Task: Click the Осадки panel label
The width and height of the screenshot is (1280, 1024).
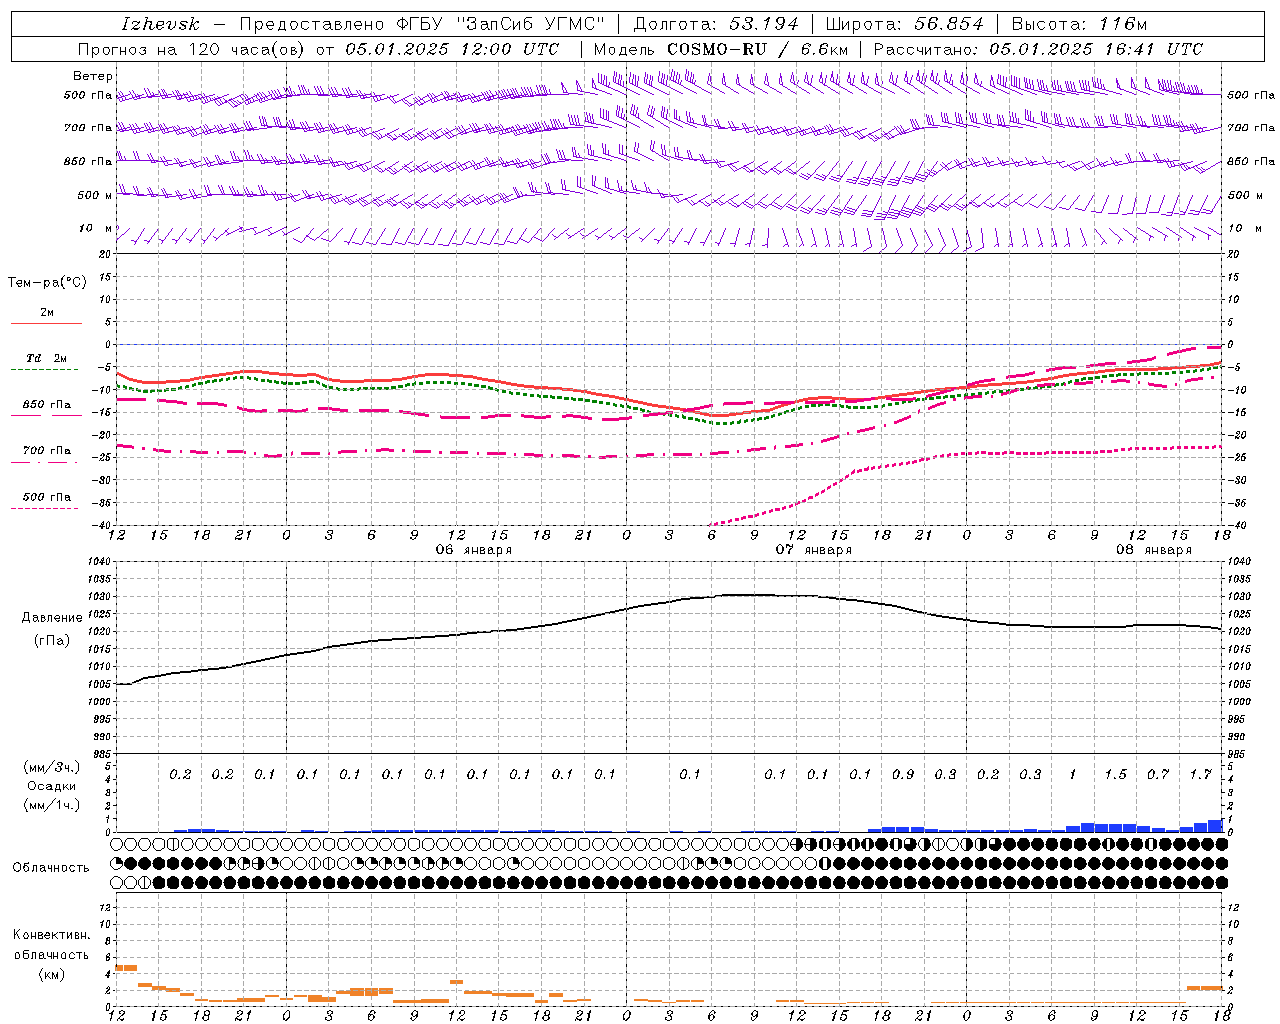Action: (52, 786)
